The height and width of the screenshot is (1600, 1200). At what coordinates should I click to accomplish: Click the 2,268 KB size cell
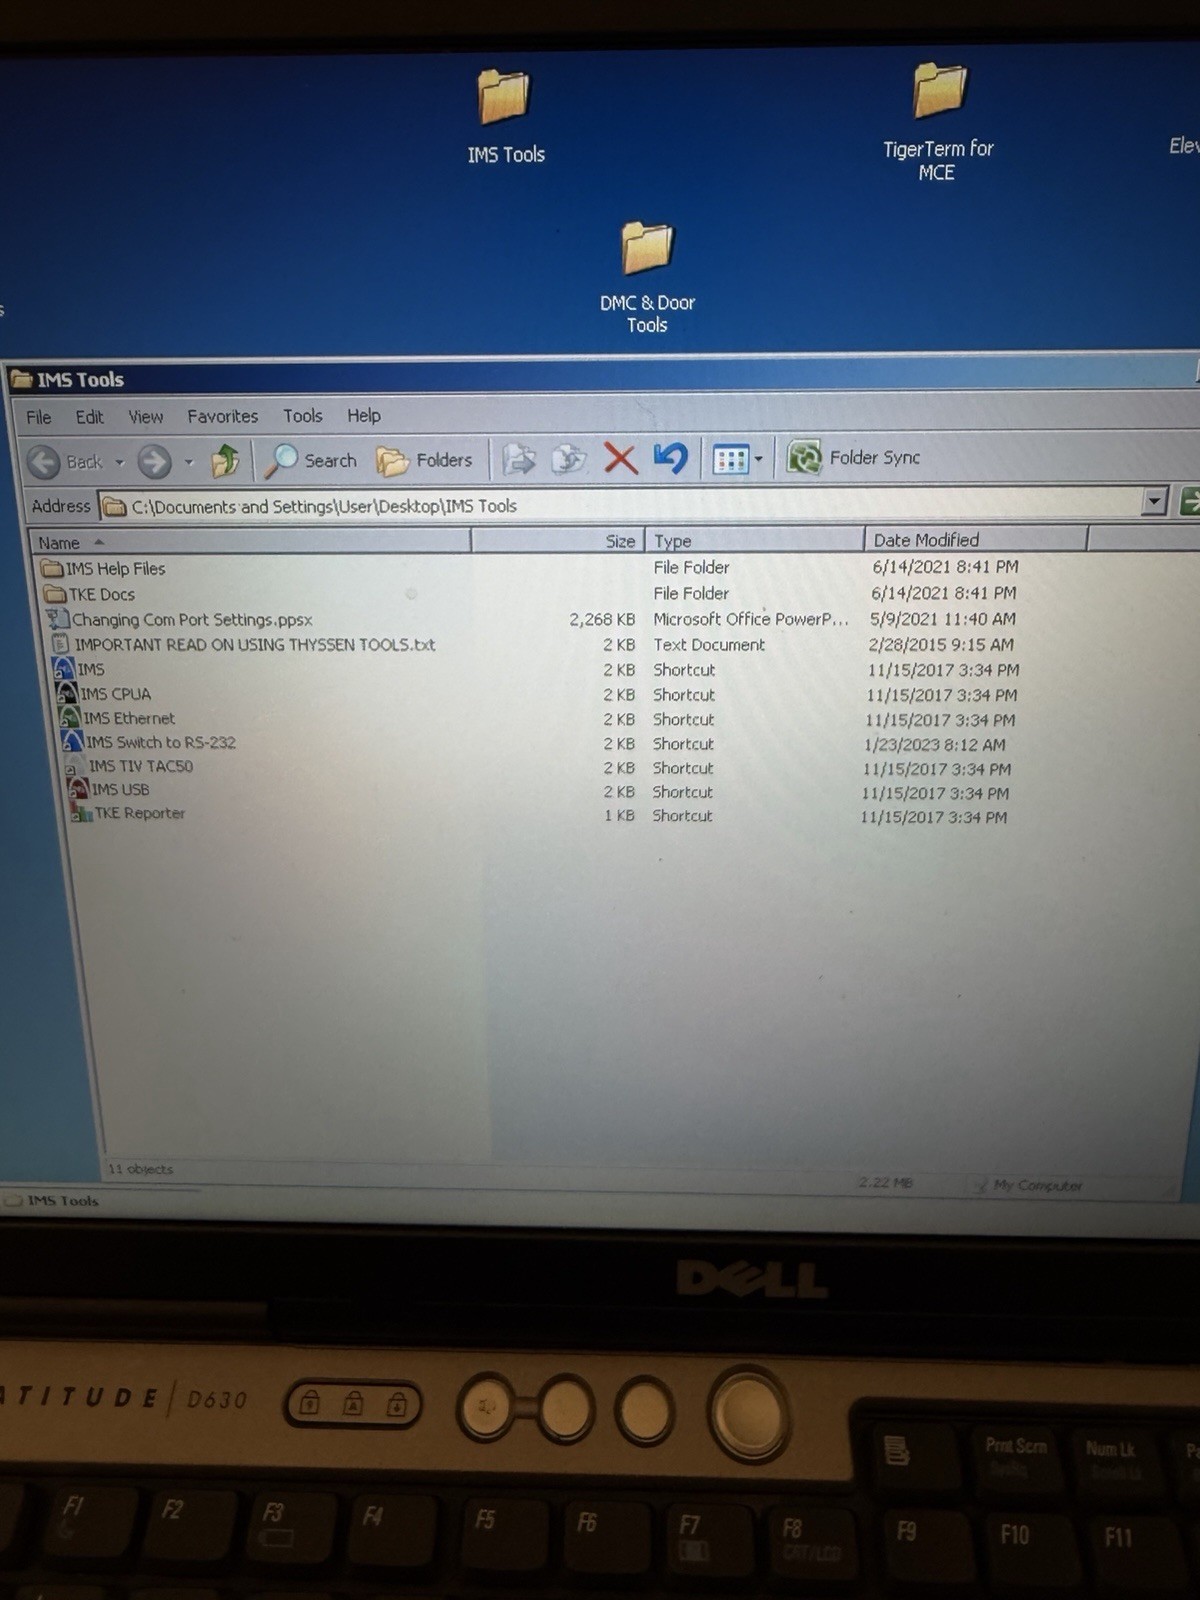[x=602, y=619]
